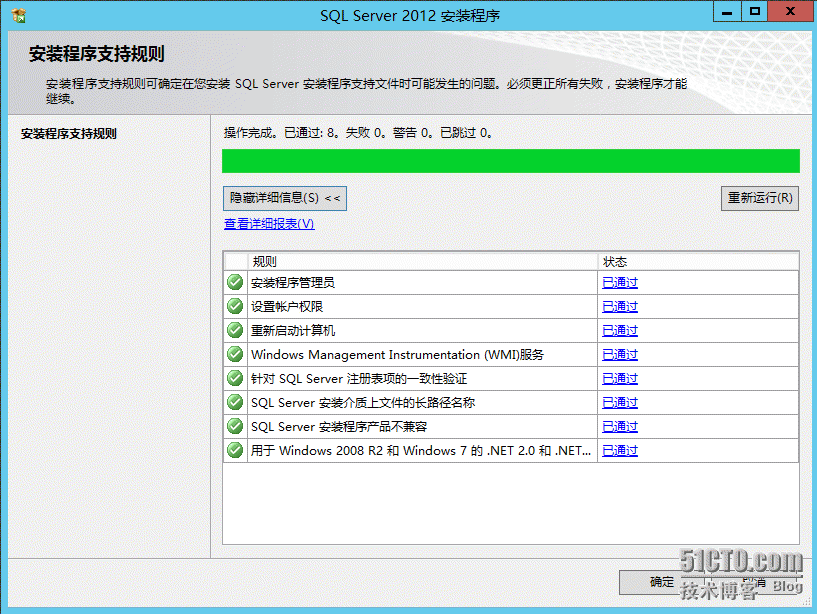Select rule SQL Server 安装程序产品不兼容
Image resolution: width=817 pixels, height=614 pixels.
tap(339, 426)
